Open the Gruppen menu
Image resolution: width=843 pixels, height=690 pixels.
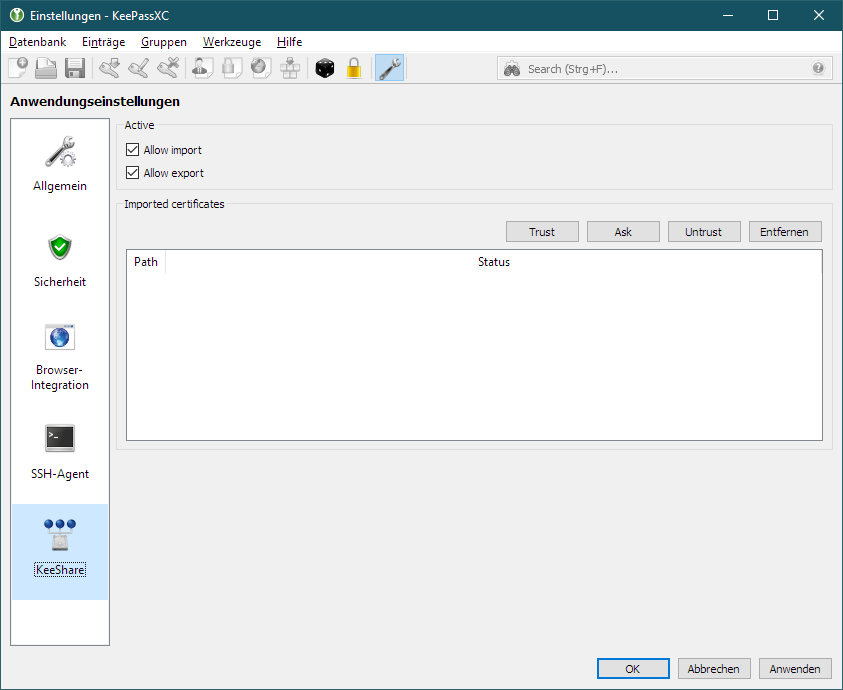[x=163, y=42]
